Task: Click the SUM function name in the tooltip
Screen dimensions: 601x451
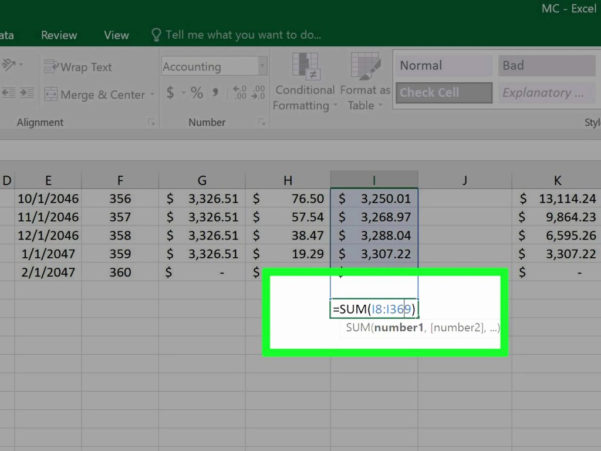Action: pos(358,328)
